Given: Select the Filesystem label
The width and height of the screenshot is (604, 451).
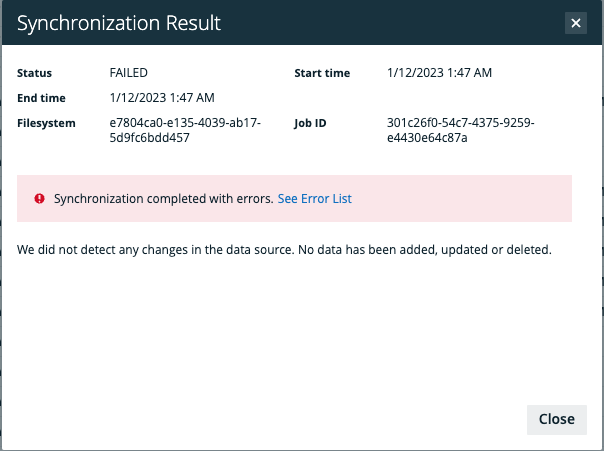Looking at the screenshot, I should pos(47,123).
